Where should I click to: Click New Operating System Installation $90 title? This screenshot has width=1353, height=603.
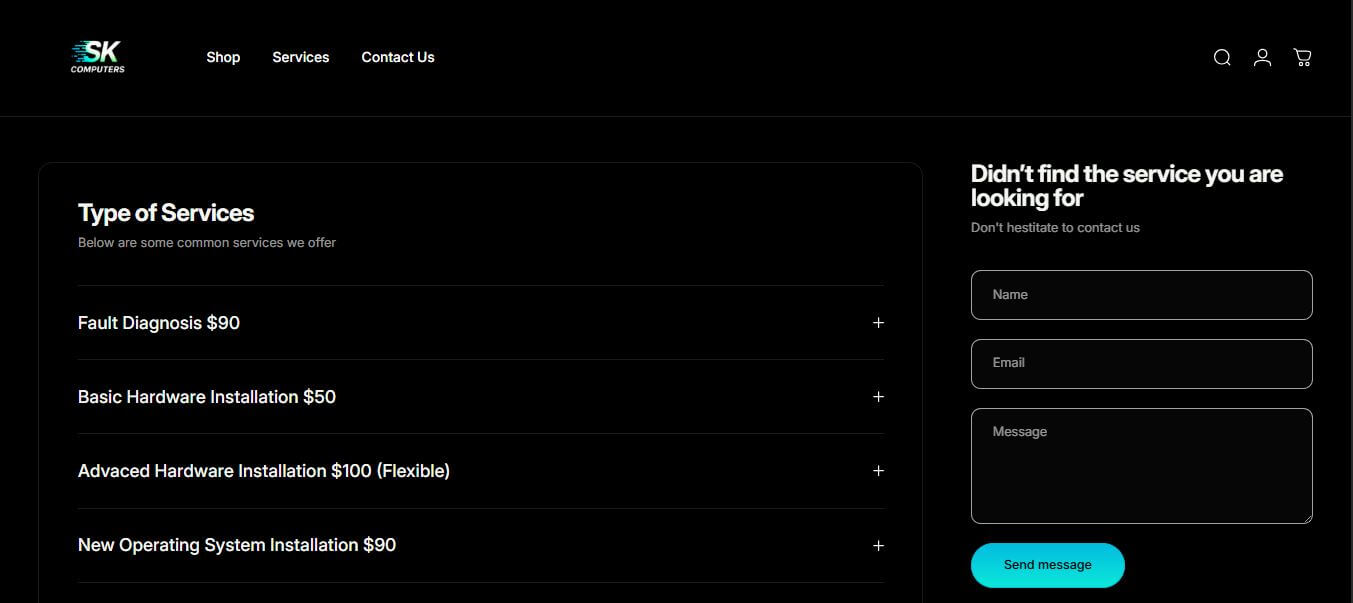237,545
